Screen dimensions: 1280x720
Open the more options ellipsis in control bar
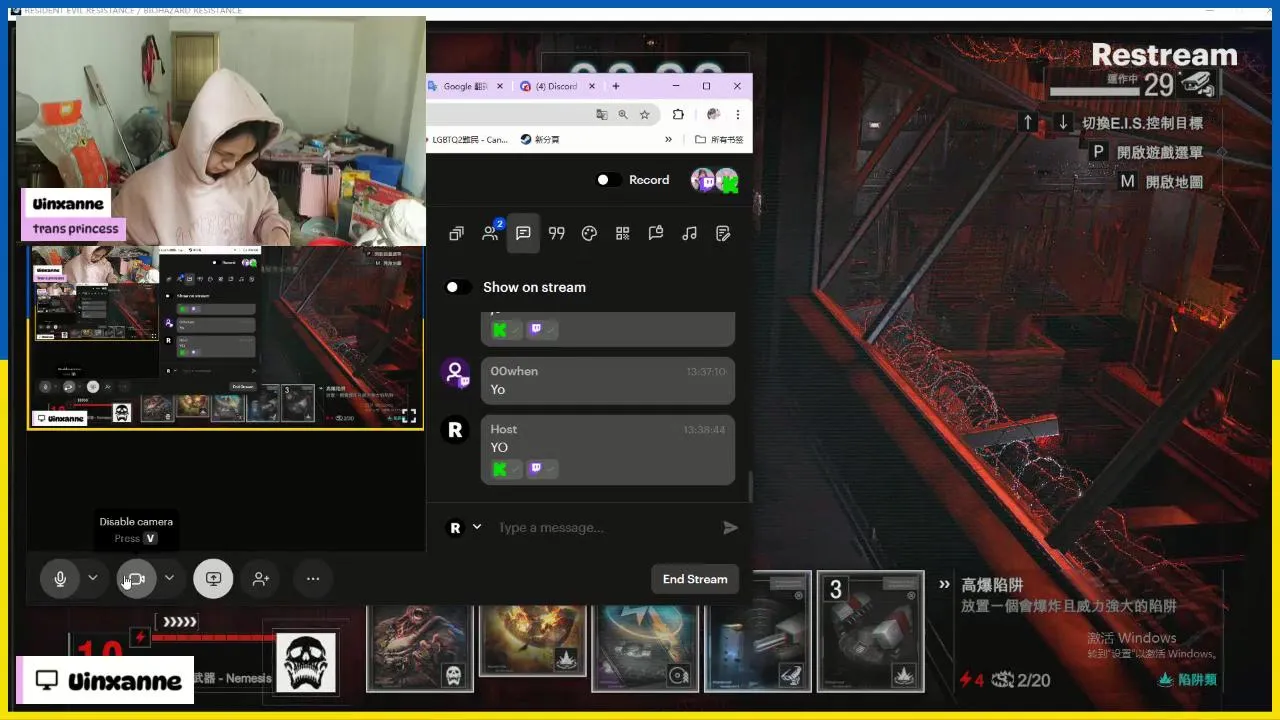click(313, 578)
